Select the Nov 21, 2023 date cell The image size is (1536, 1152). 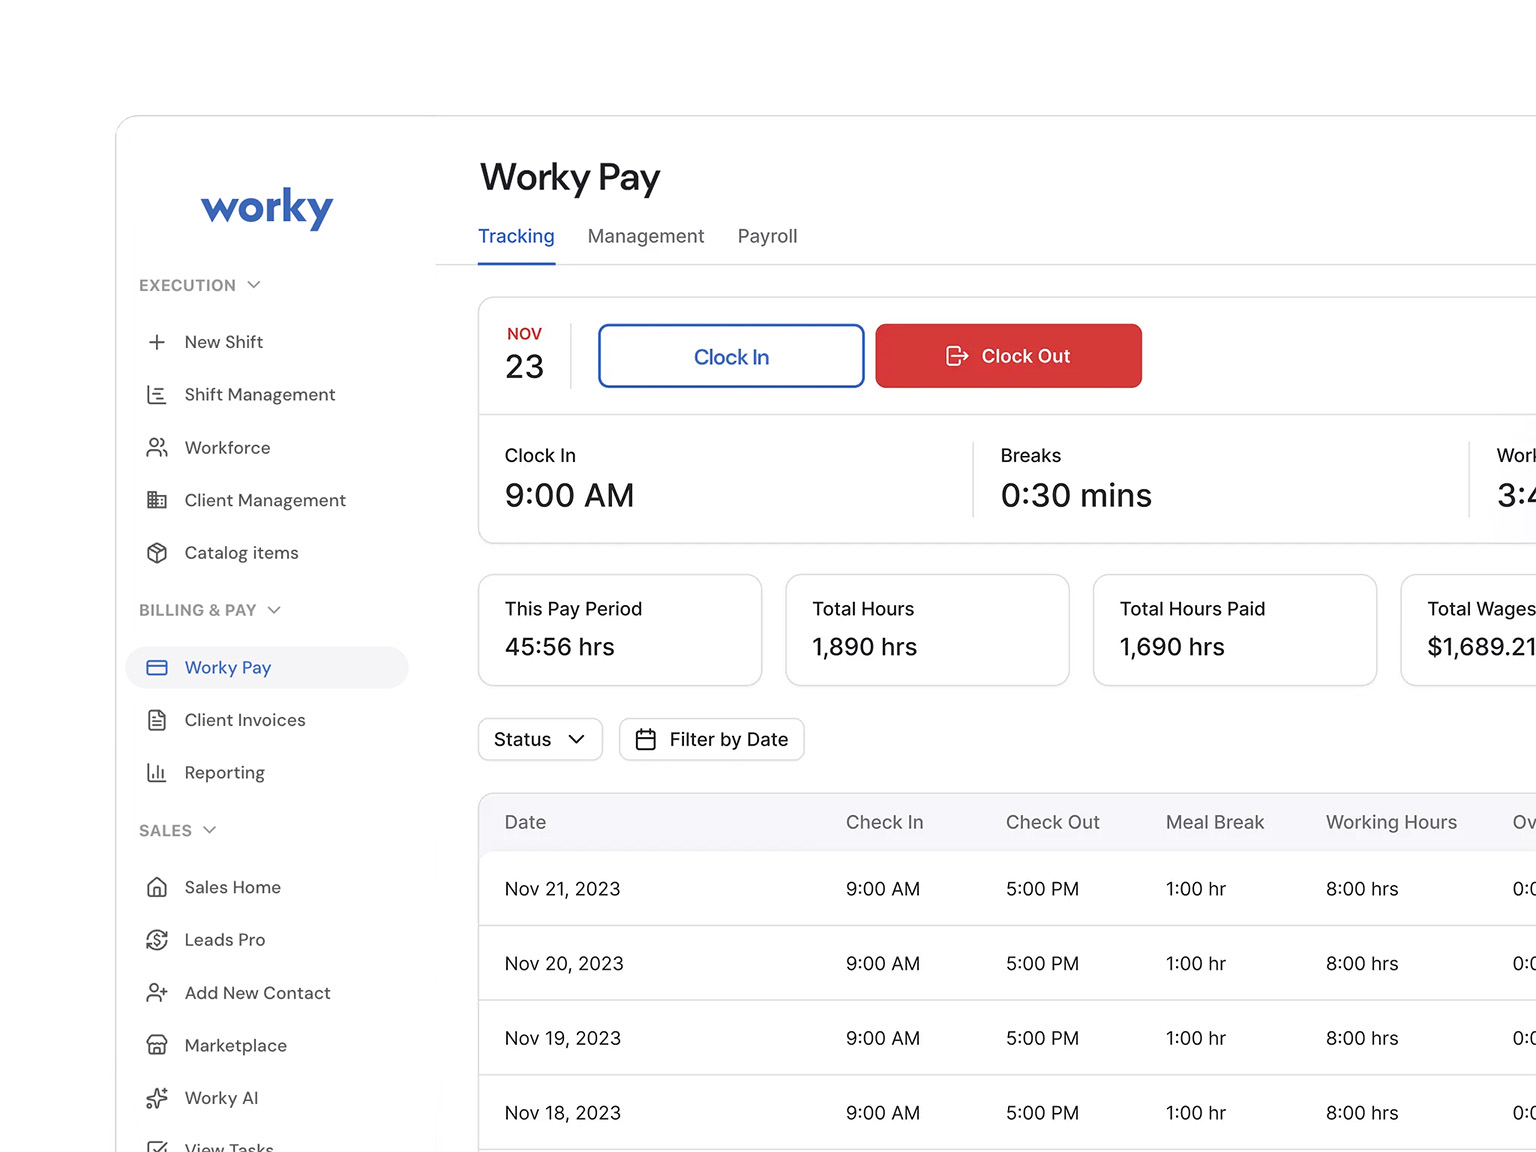[563, 889]
